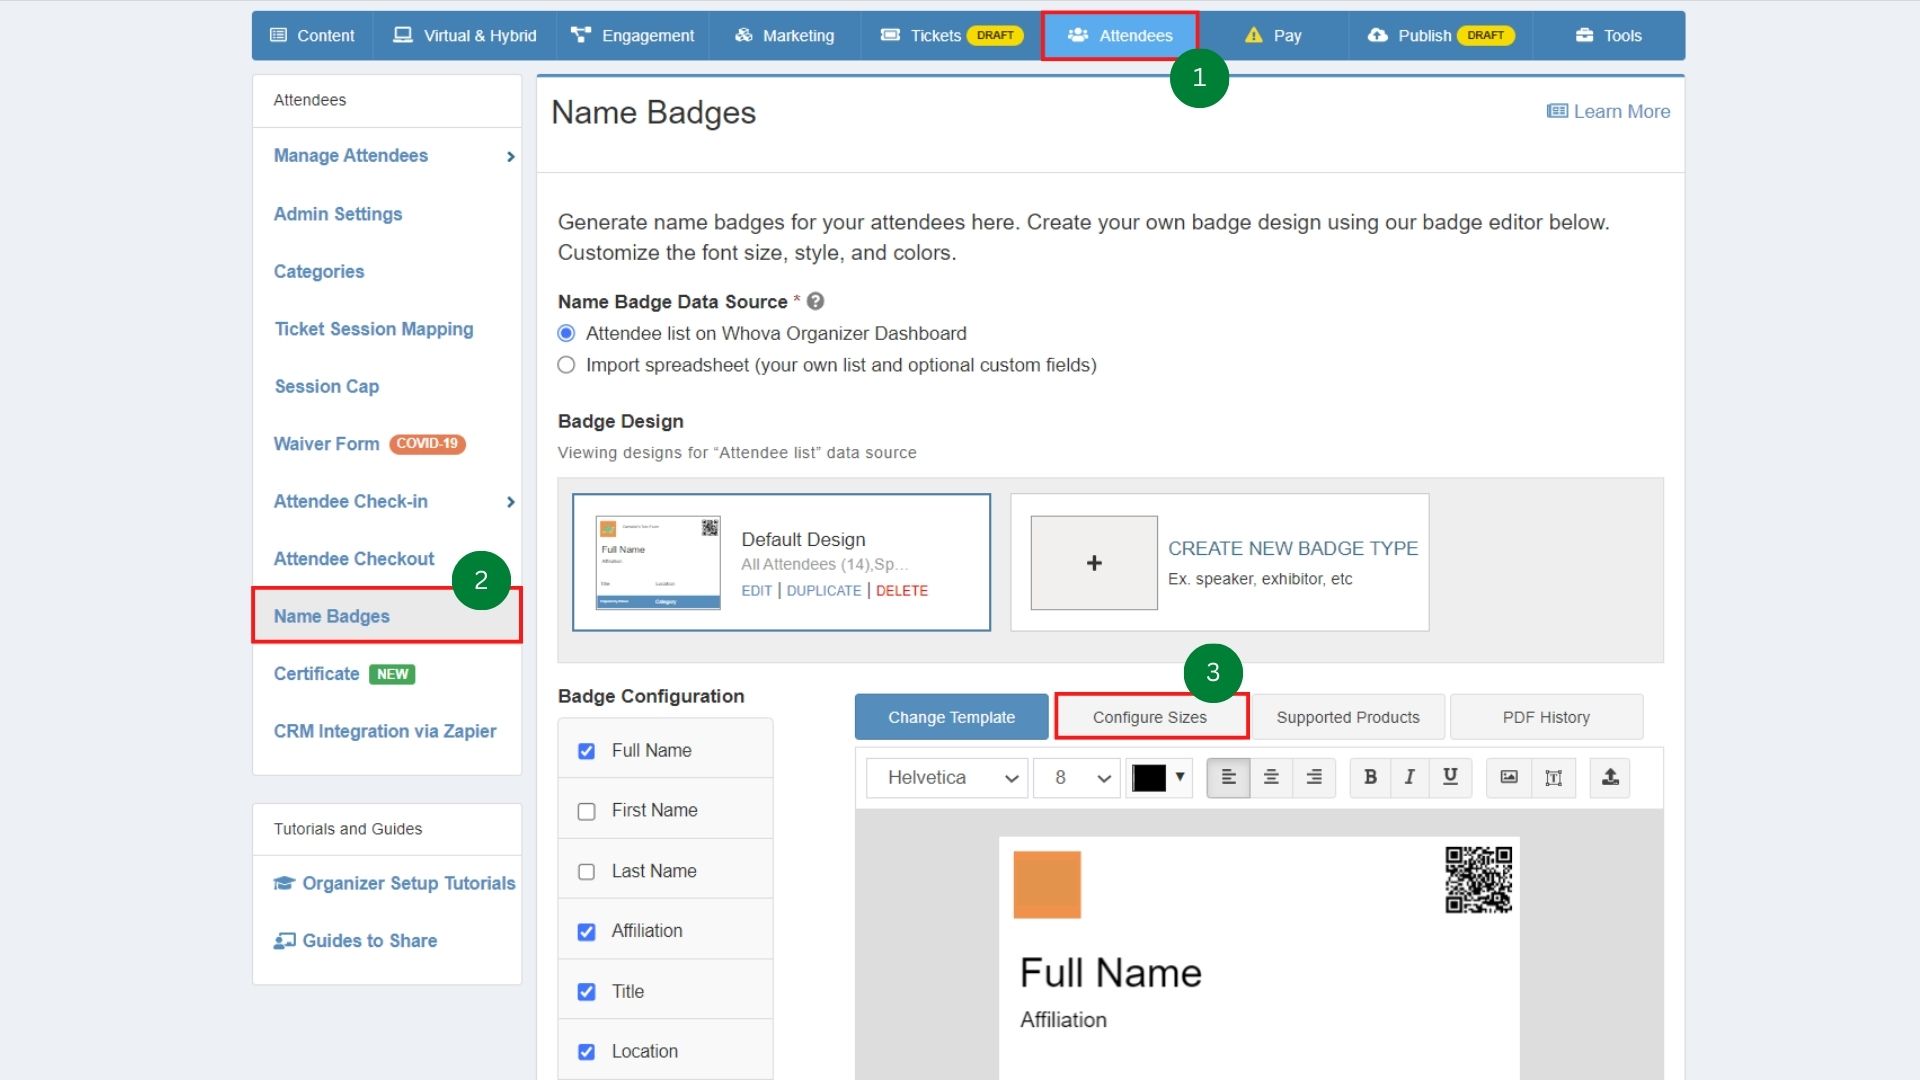This screenshot has height=1080, width=1920.
Task: Select center text alignment
Action: pos(1271,777)
